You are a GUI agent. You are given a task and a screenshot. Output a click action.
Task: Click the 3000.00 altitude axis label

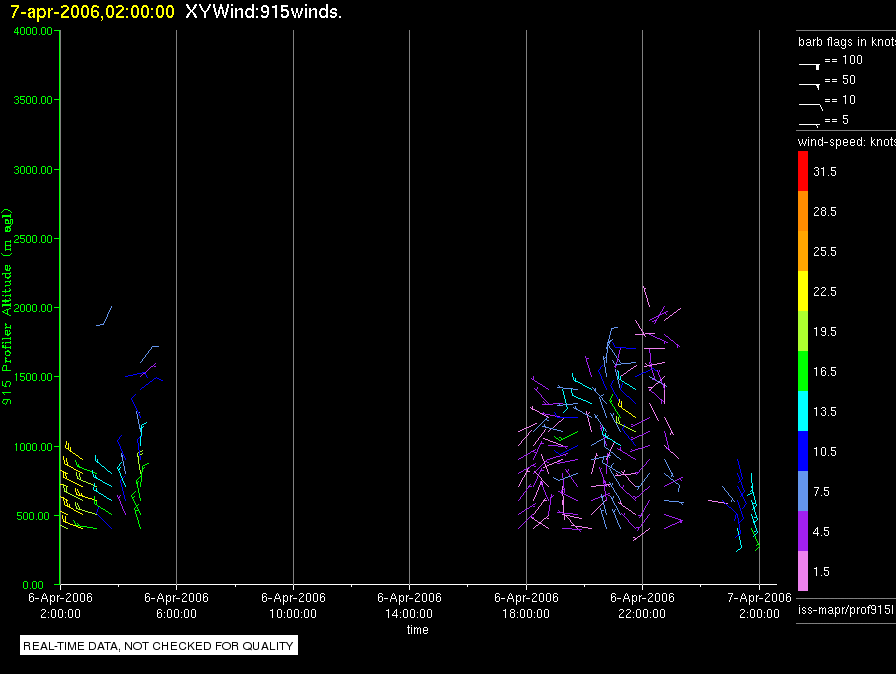pos(33,170)
